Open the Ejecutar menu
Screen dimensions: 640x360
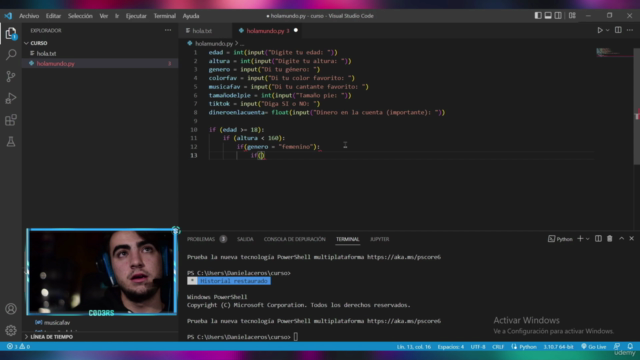point(136,16)
